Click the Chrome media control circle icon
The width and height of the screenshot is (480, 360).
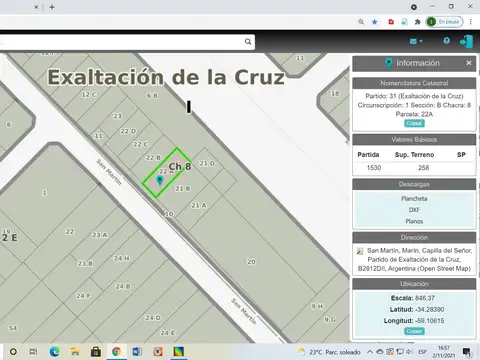(x=414, y=7)
